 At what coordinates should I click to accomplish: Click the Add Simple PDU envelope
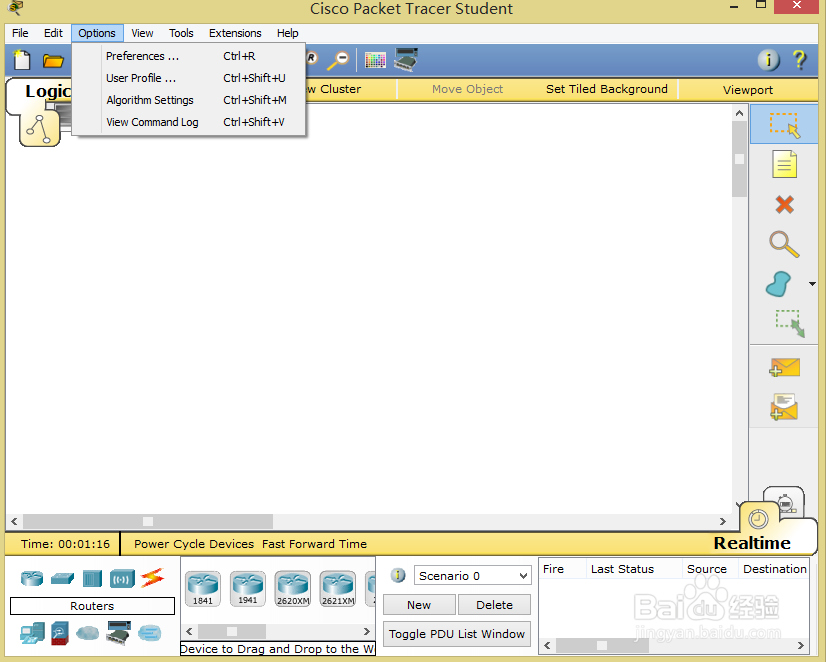[784, 367]
